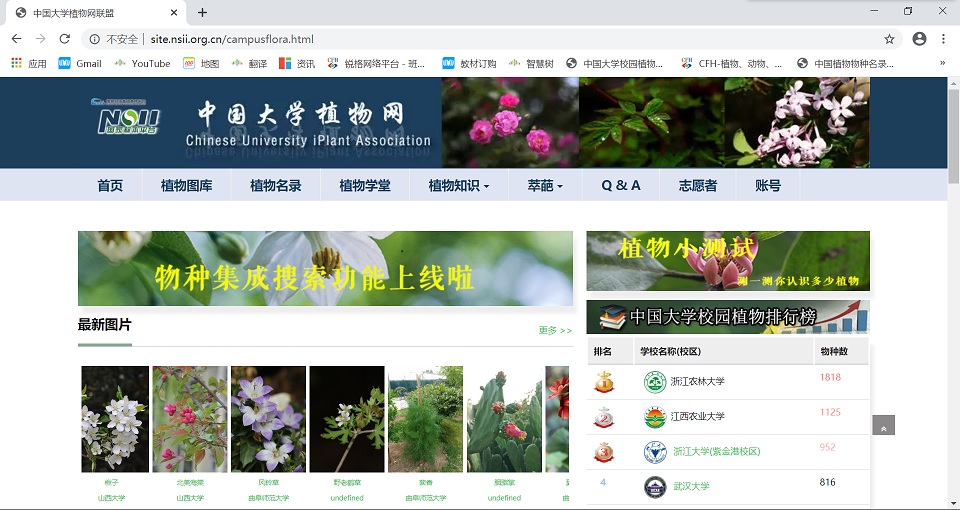Bookmark this page with the star icon
The height and width of the screenshot is (510, 960).
tap(889, 39)
